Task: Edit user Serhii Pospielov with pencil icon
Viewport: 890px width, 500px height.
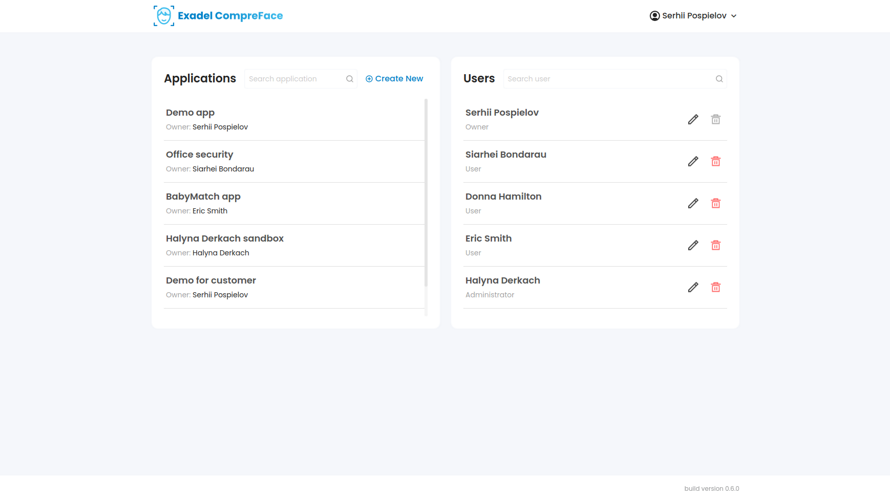Action: pyautogui.click(x=693, y=119)
